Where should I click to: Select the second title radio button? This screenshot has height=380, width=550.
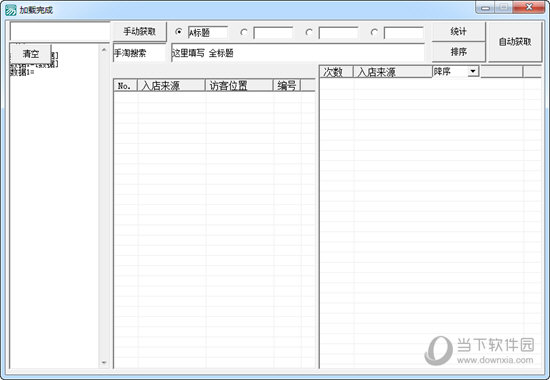point(243,32)
